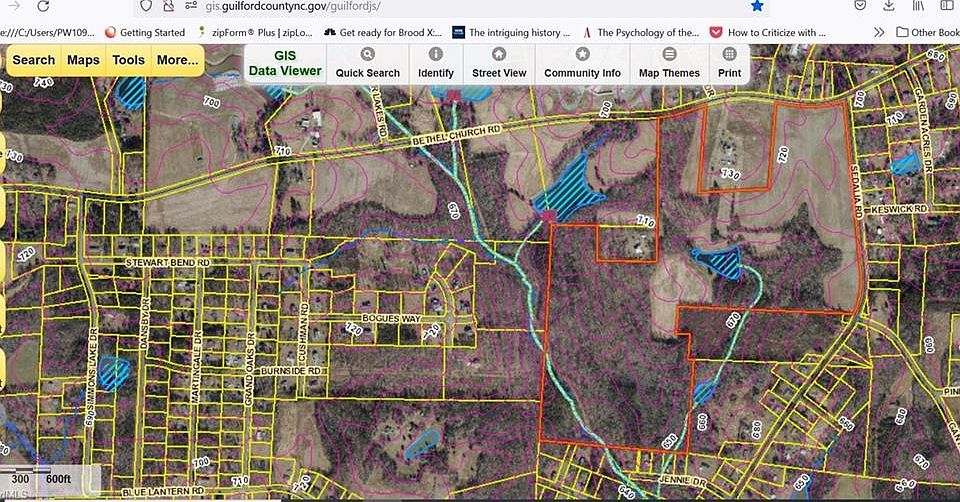The height and width of the screenshot is (502, 960).
Task: Open Map Themes layer list
Action: click(x=669, y=55)
